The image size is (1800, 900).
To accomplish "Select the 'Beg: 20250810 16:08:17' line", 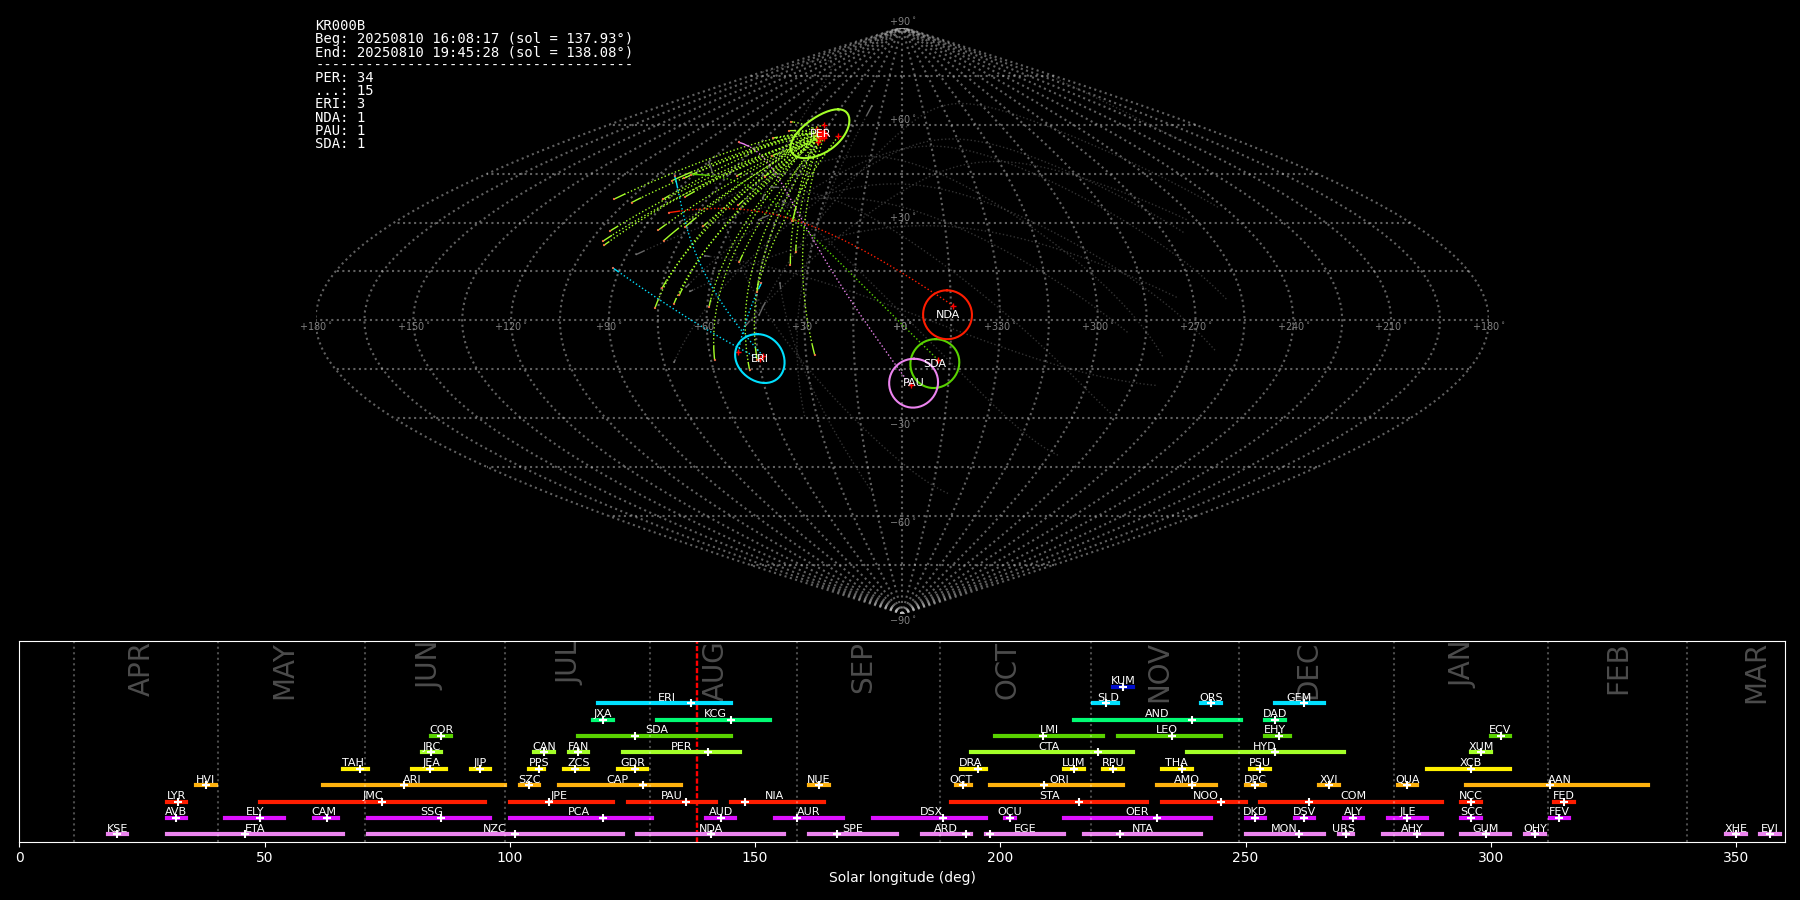I will coord(474,39).
